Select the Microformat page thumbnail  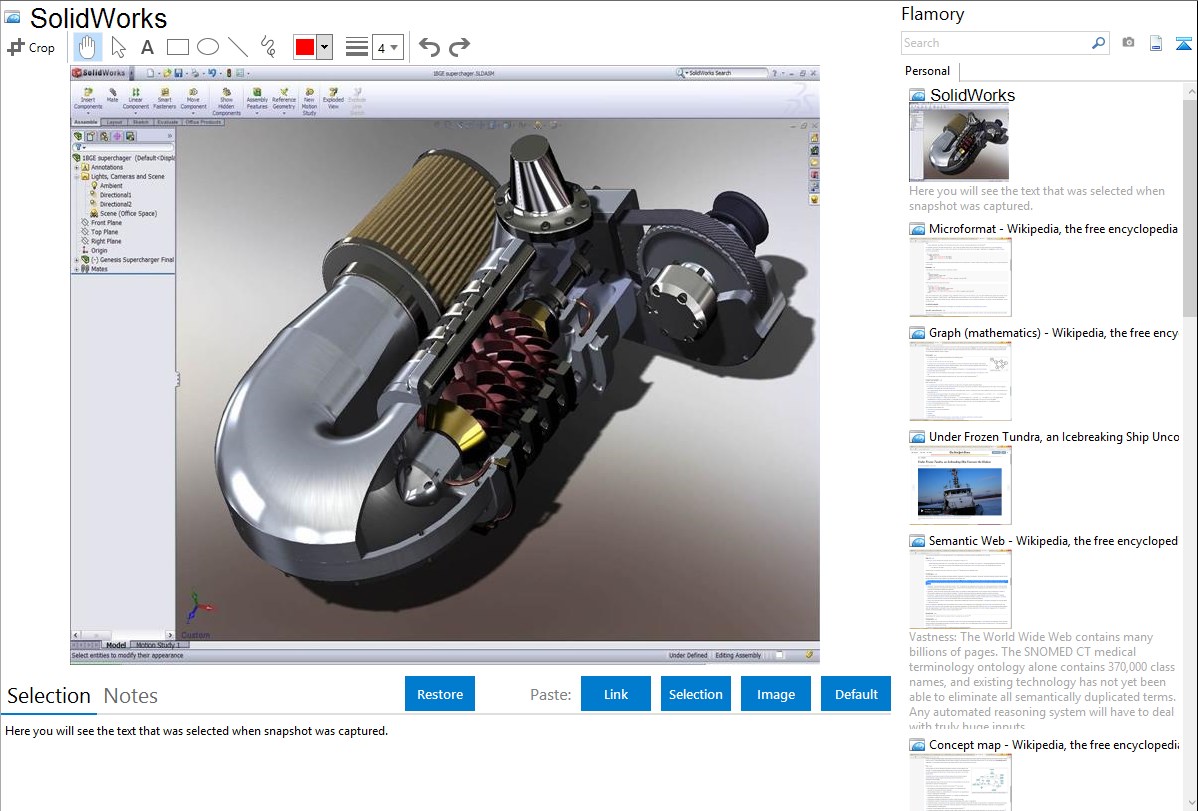(960, 277)
